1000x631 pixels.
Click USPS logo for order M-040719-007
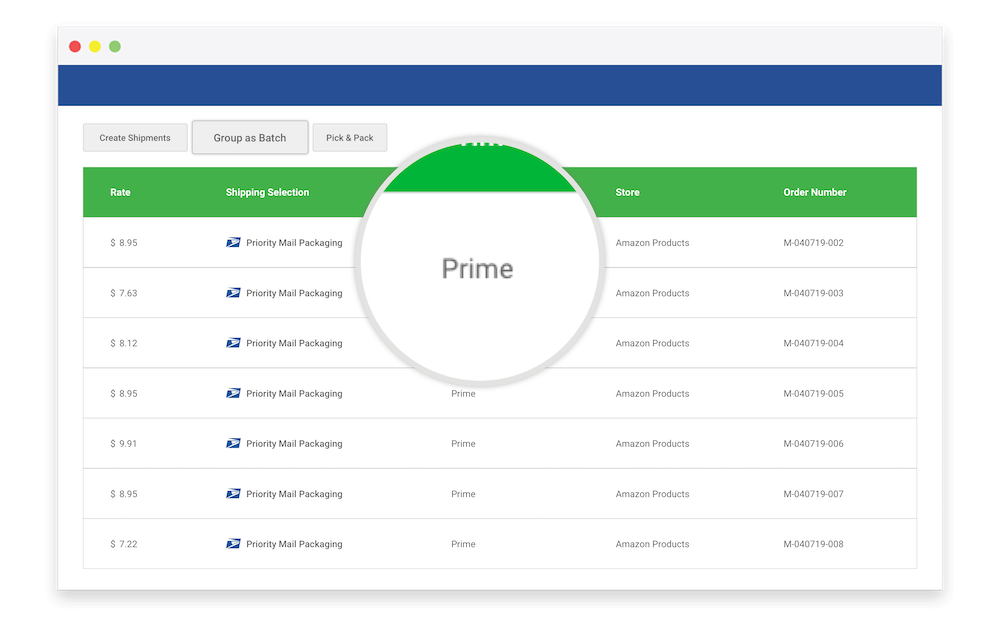point(233,494)
